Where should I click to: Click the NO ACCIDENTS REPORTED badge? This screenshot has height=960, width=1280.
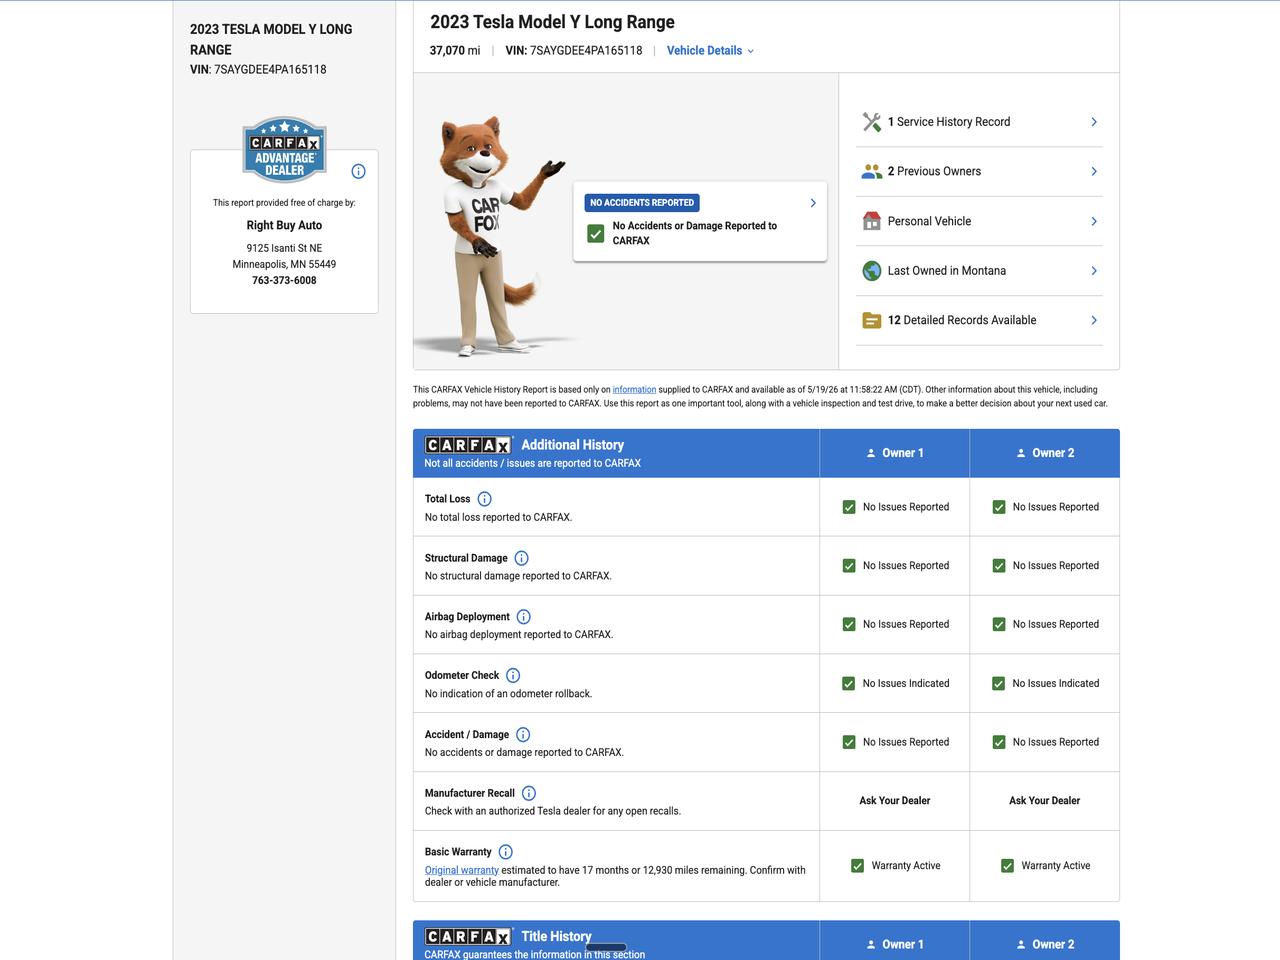[642, 203]
